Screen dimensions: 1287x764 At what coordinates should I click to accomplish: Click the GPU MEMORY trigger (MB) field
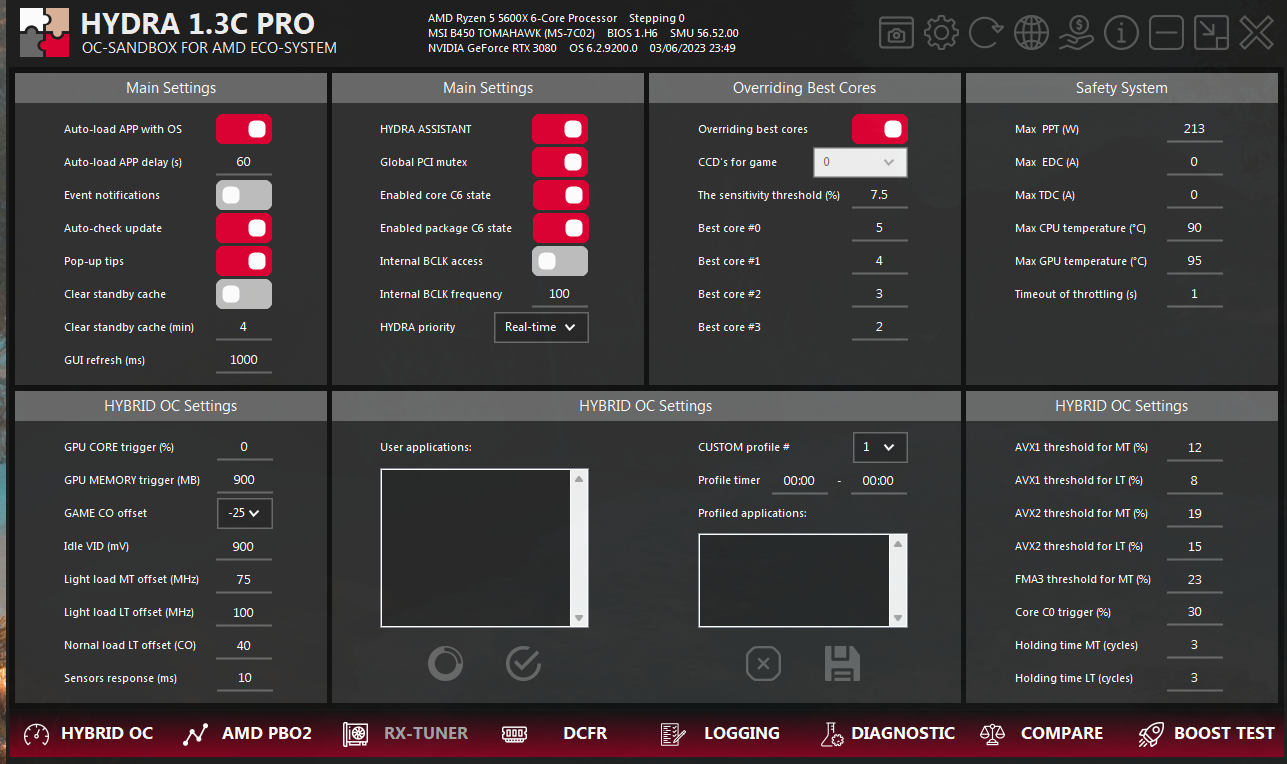(x=244, y=480)
